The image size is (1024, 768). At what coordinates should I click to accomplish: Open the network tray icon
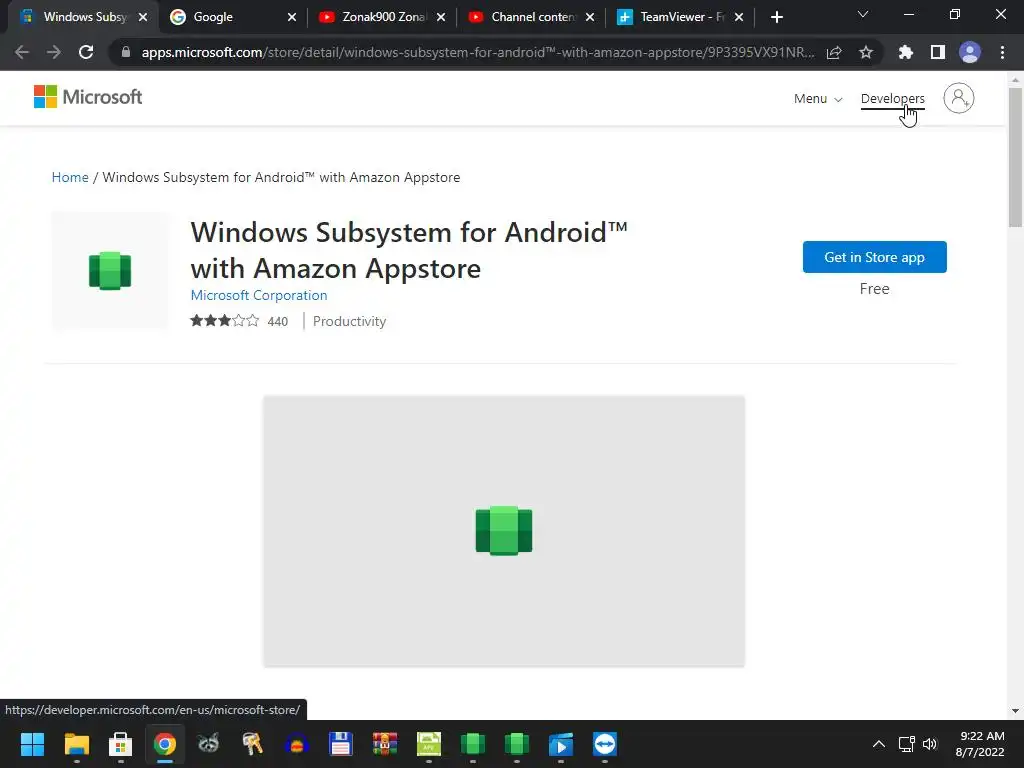906,744
